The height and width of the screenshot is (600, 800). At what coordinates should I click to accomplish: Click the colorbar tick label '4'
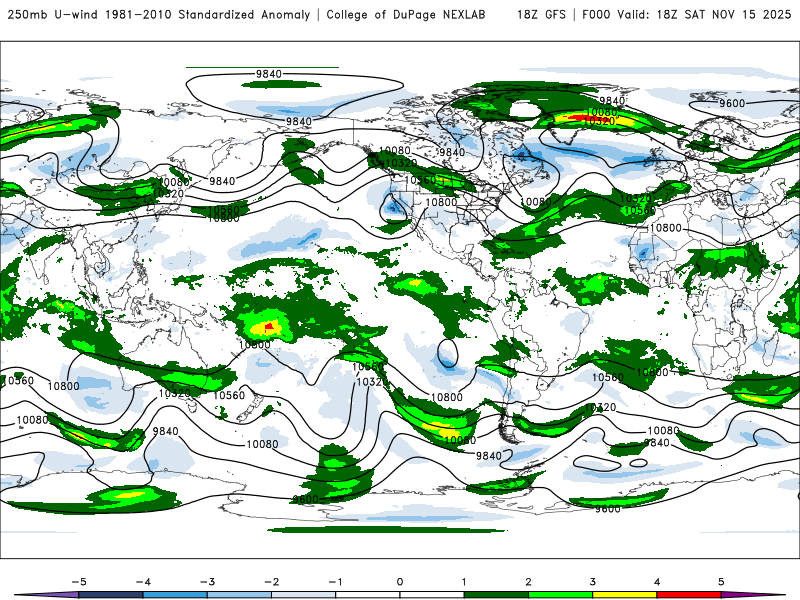(657, 582)
